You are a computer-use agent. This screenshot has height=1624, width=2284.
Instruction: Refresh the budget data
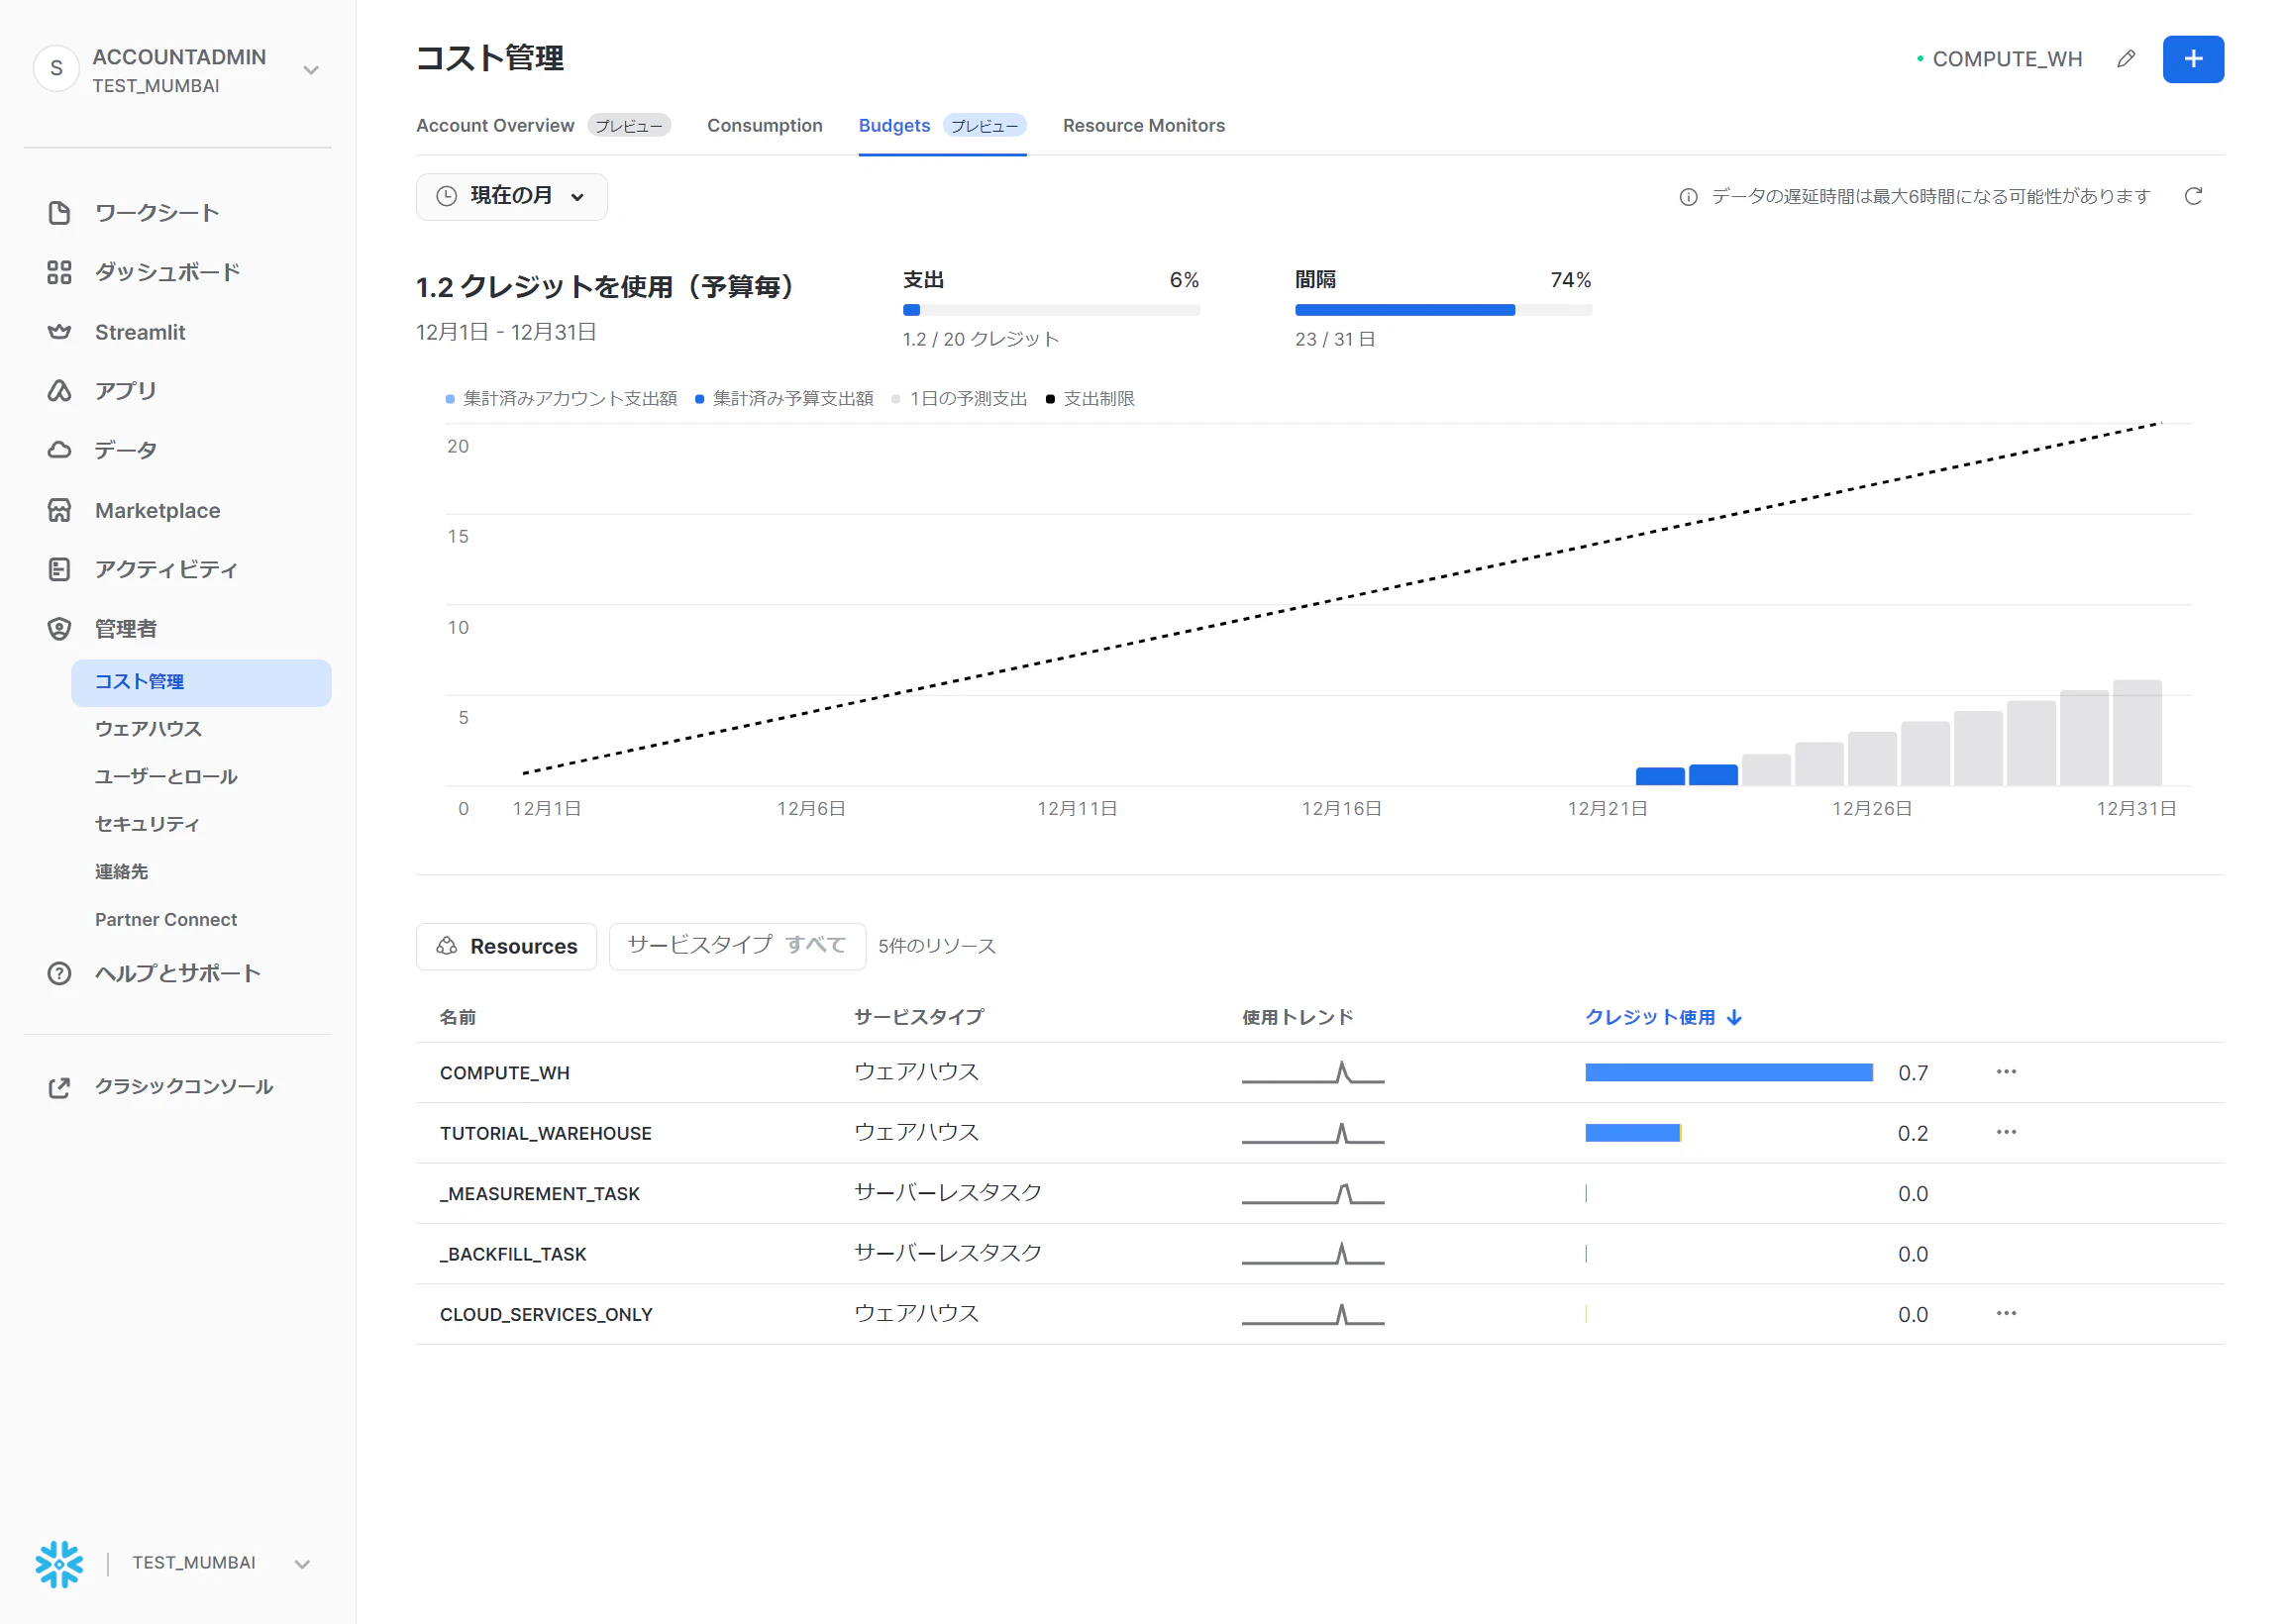2193,196
